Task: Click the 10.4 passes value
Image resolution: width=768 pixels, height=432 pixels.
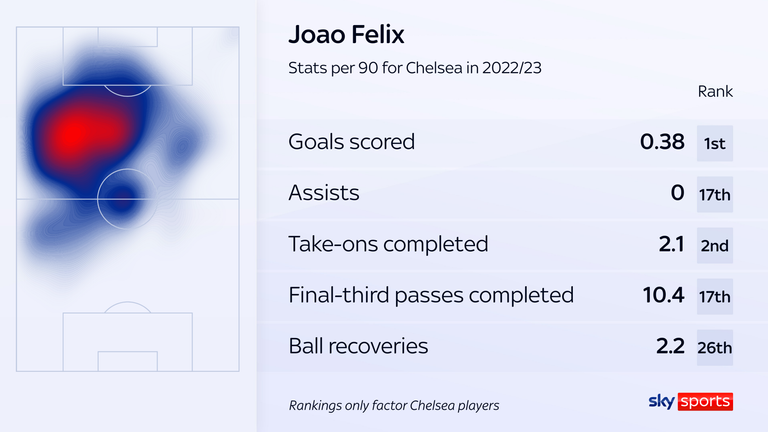Action: (x=662, y=295)
